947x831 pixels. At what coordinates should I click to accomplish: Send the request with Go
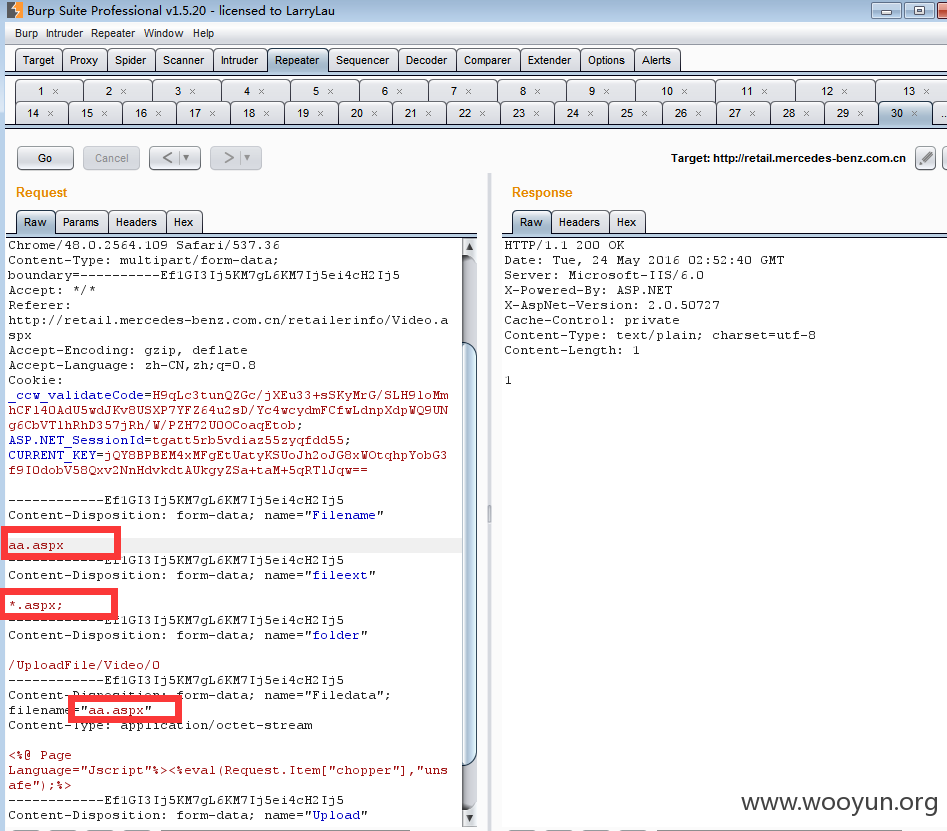tap(45, 158)
